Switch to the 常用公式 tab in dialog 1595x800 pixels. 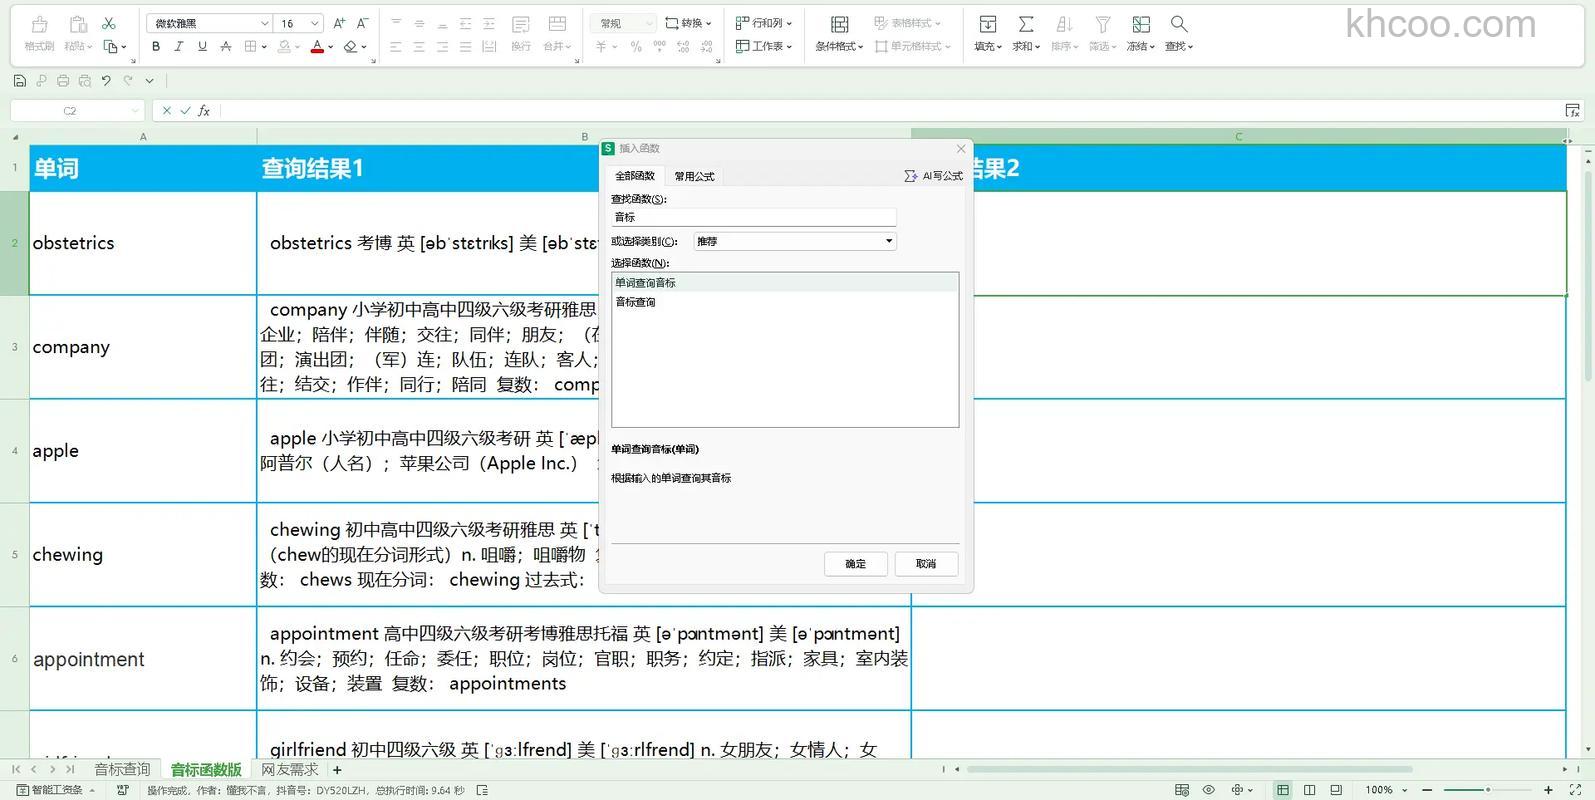(694, 176)
